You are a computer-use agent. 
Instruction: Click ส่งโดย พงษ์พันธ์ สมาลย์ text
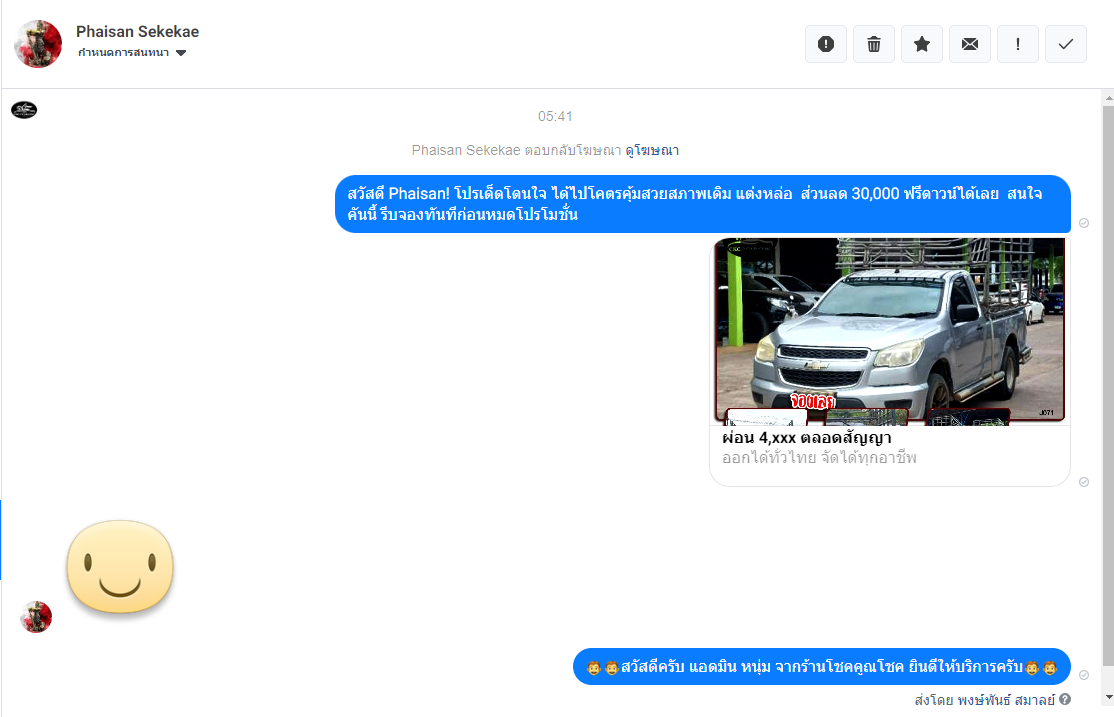985,700
